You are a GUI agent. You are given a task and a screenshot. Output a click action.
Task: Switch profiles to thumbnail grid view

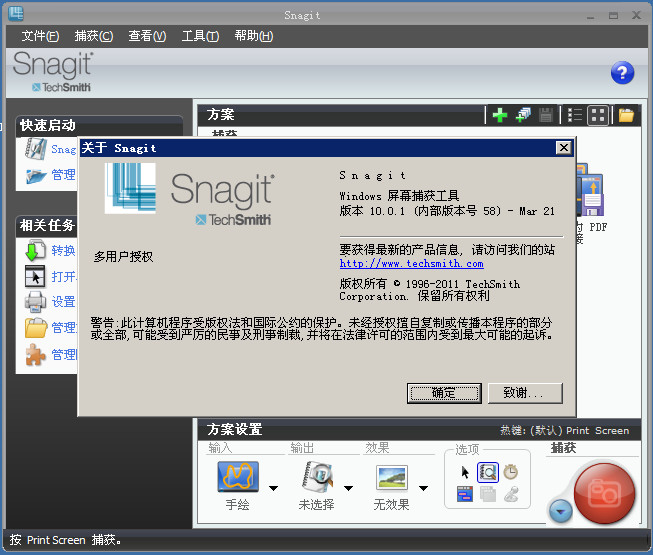click(598, 115)
